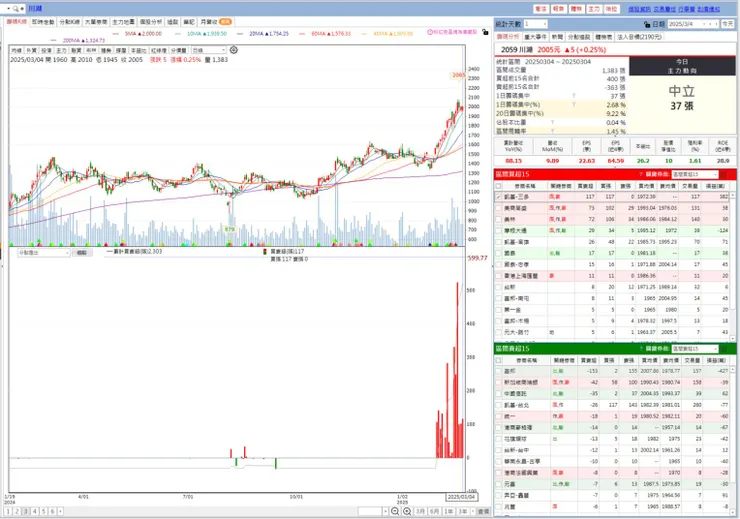Click the 今天 button
Screen dimensions: 740x519
[x=727, y=24]
